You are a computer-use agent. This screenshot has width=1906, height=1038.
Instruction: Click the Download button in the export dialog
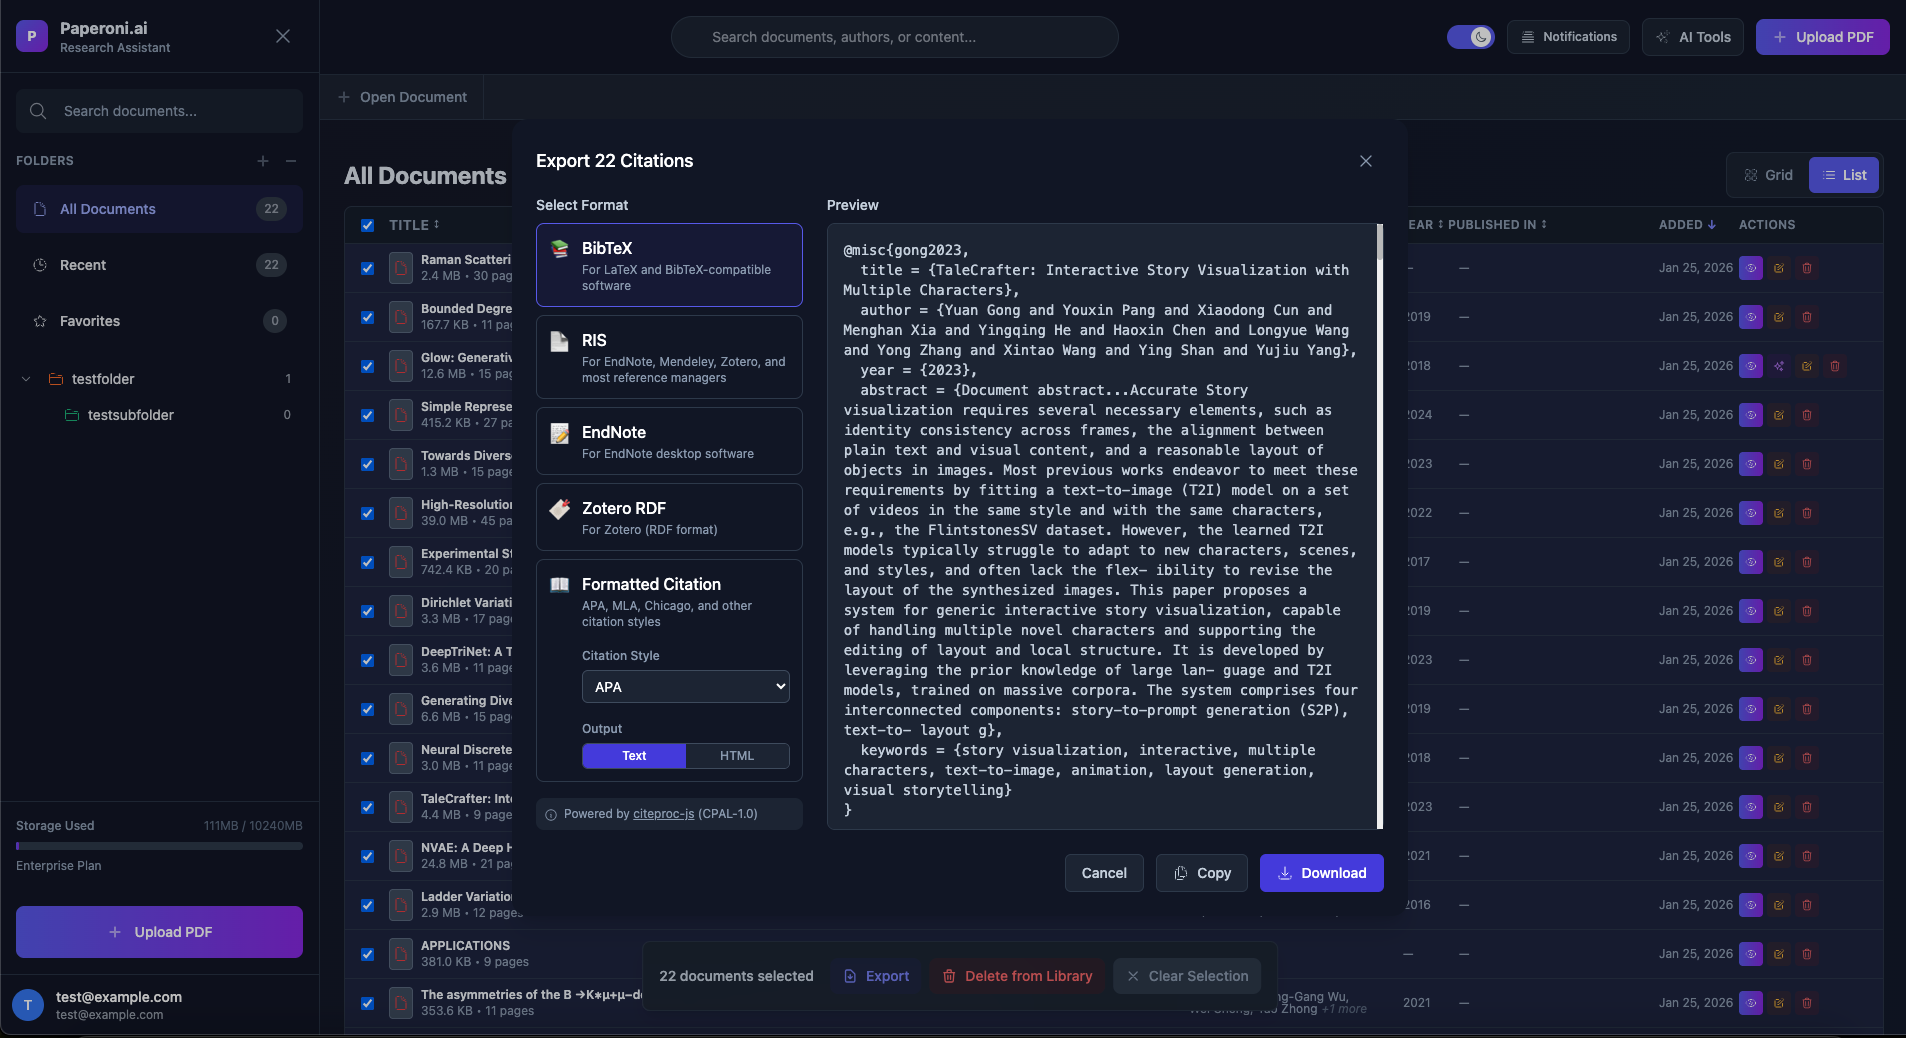(1321, 873)
